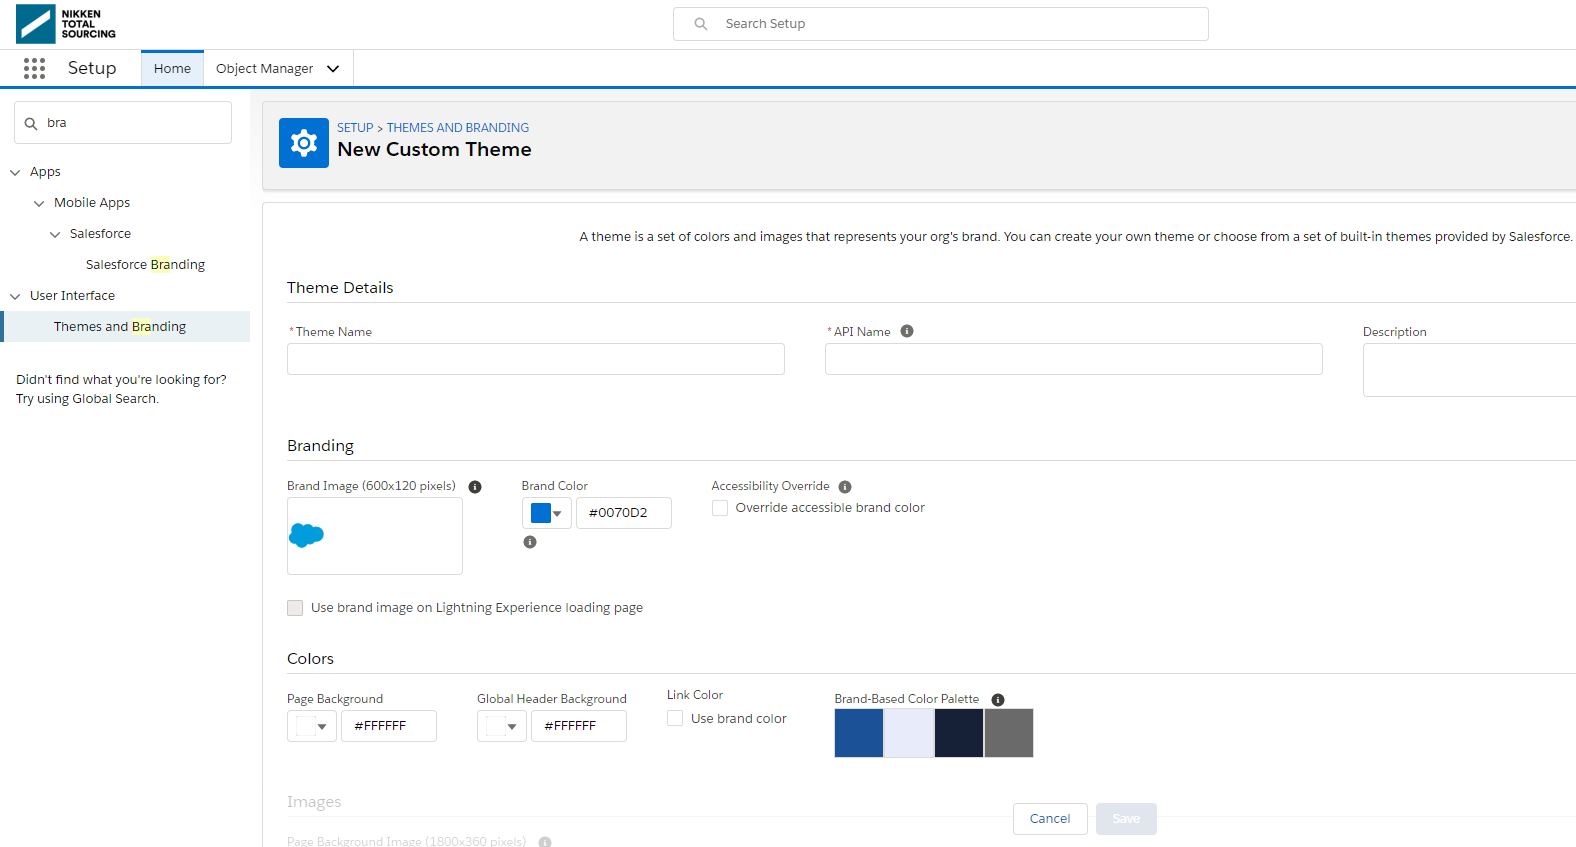Image resolution: width=1576 pixels, height=847 pixels.
Task: Enable Override accessible brand color checkbox
Action: click(x=720, y=508)
